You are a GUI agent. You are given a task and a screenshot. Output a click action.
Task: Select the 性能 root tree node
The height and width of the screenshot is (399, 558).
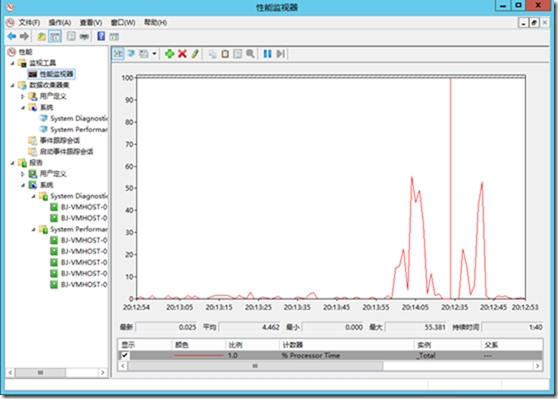pyautogui.click(x=25, y=52)
